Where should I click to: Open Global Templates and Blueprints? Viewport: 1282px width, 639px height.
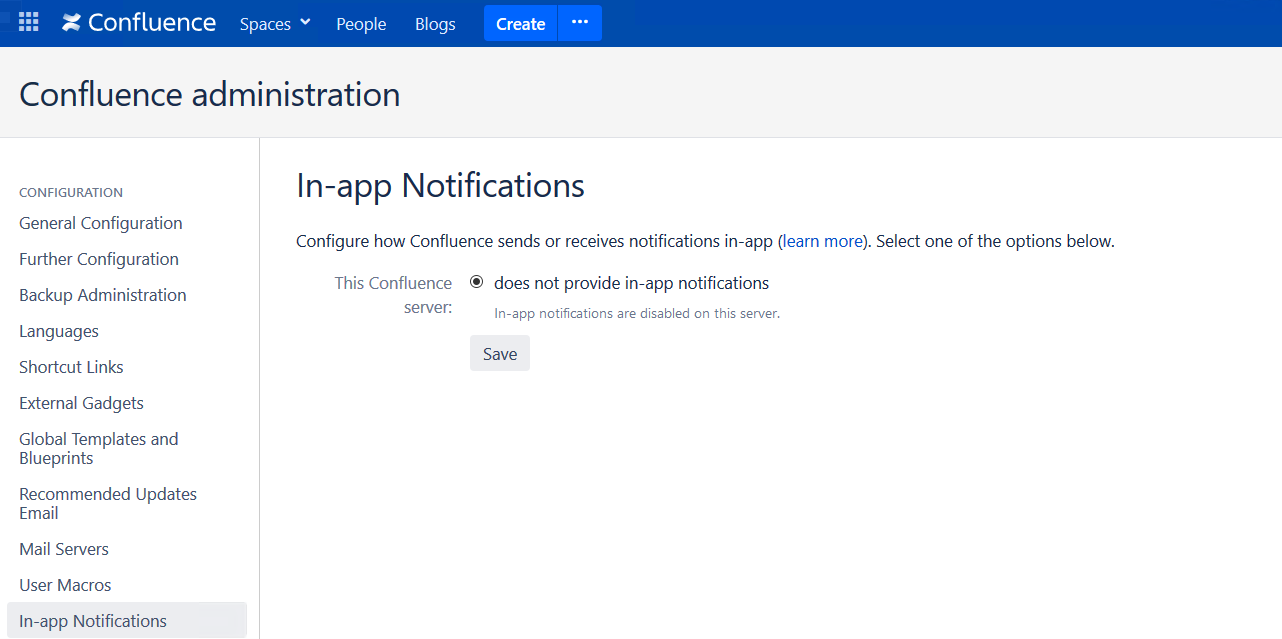click(99, 448)
